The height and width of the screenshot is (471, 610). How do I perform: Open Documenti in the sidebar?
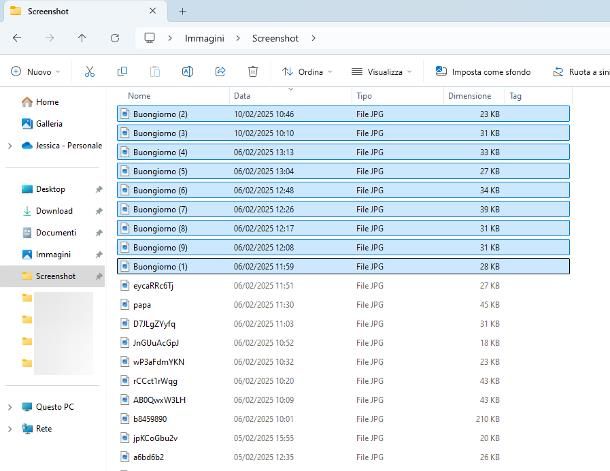49,233
